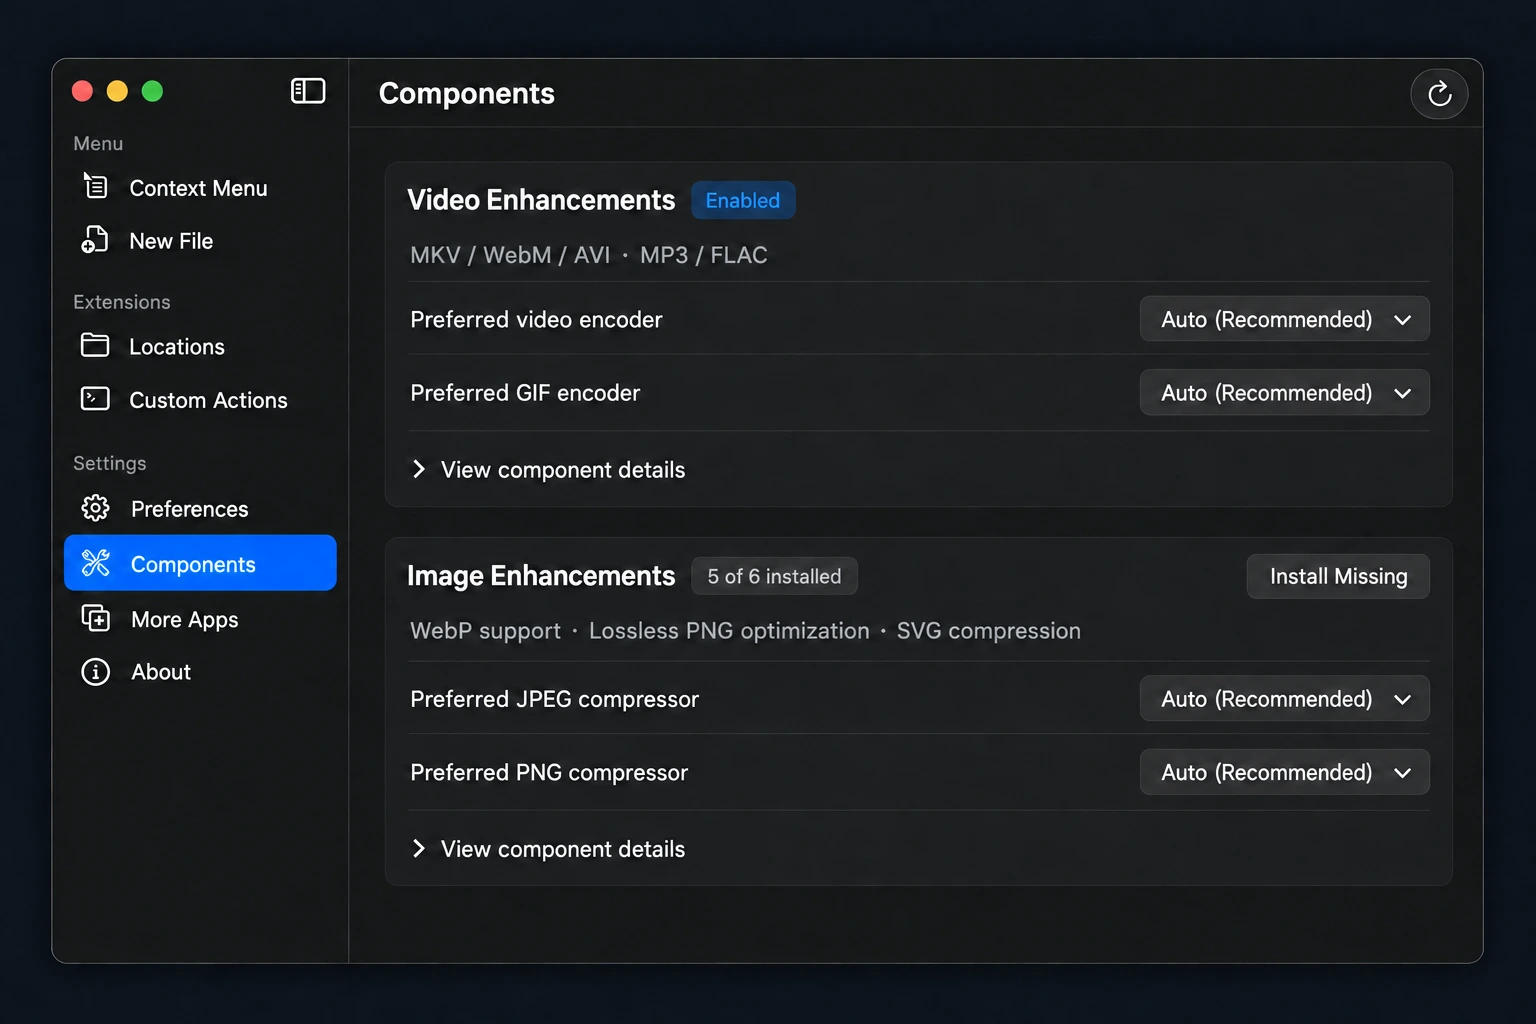Viewport: 1536px width, 1024px height.
Task: Select Components sidebar label
Action: point(193,564)
